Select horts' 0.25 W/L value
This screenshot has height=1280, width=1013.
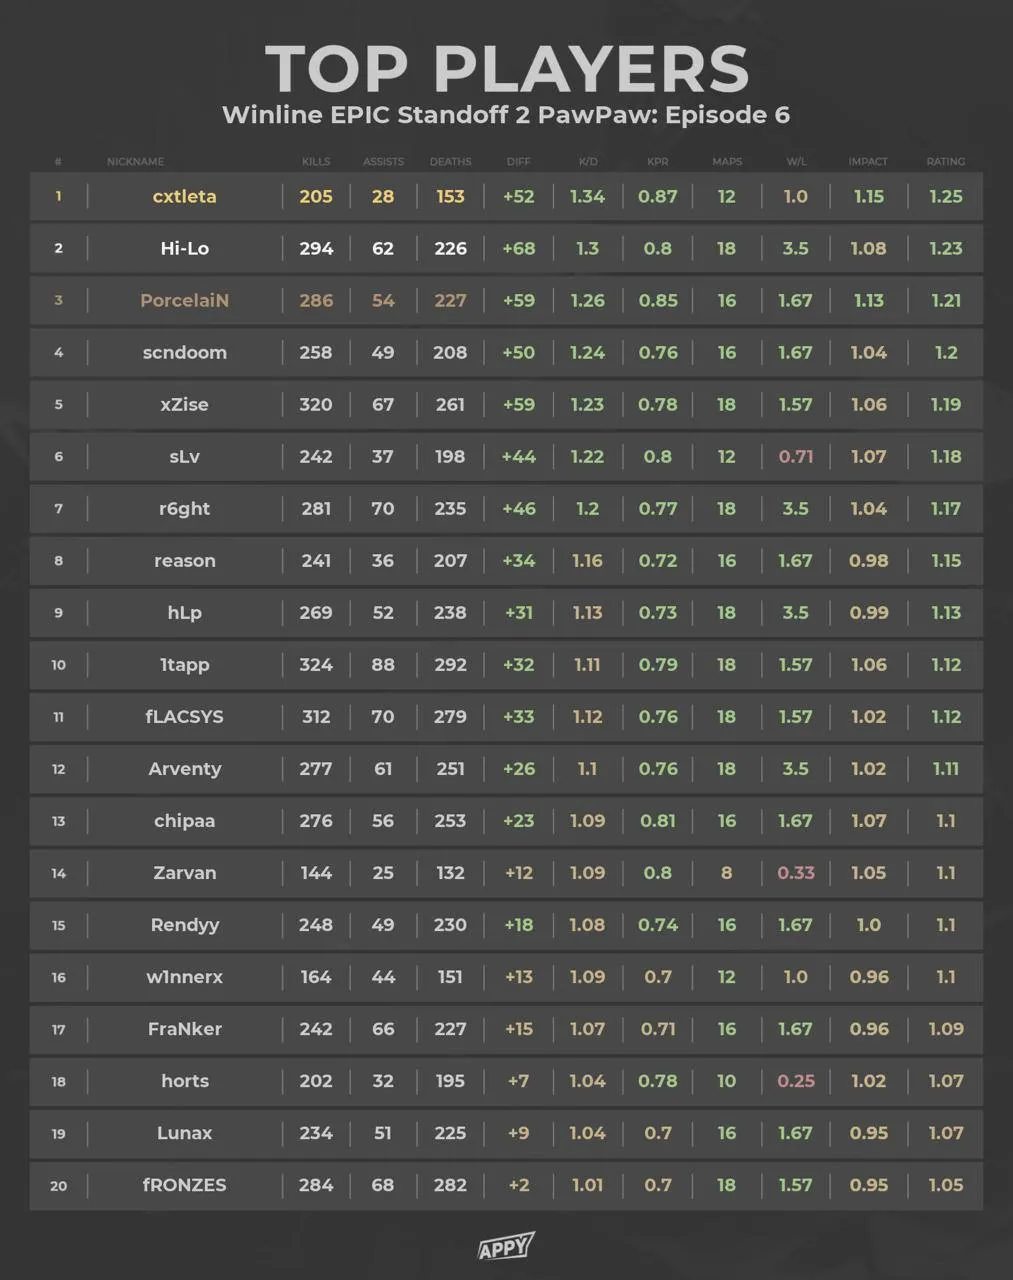pyautogui.click(x=796, y=1081)
